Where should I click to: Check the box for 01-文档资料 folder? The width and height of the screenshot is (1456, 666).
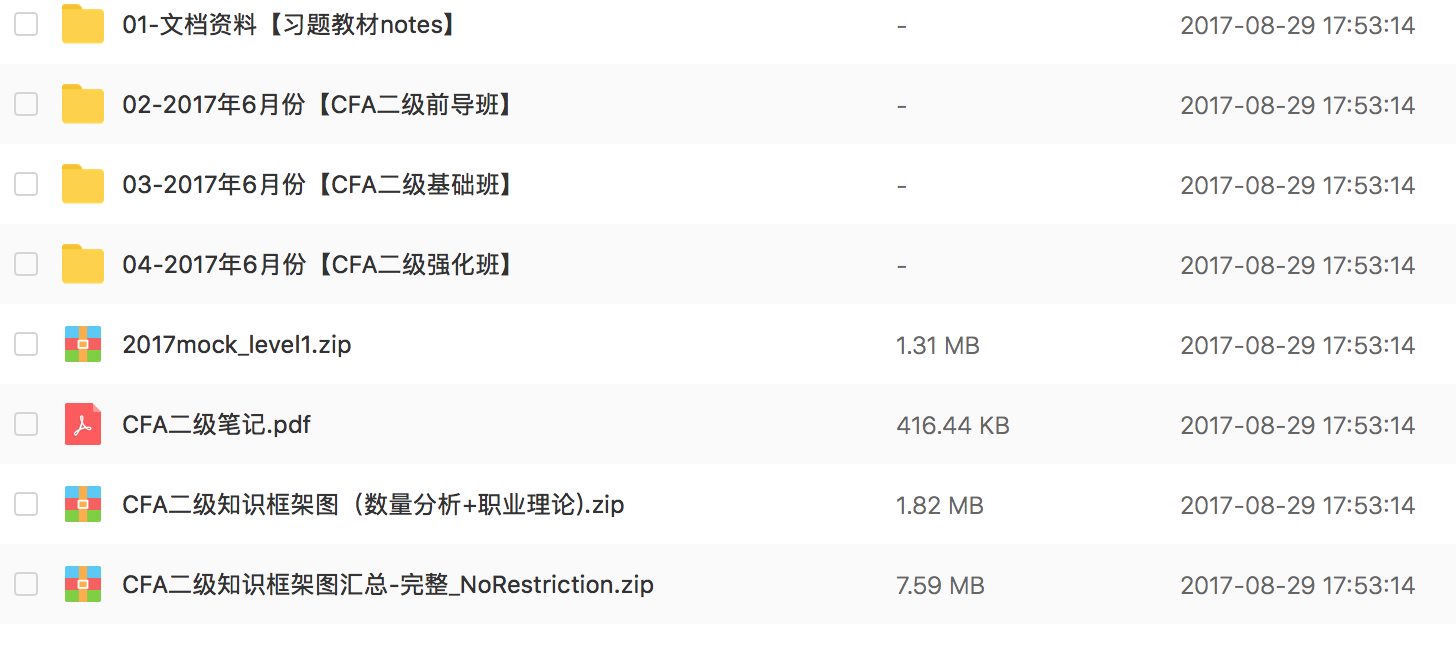click(26, 25)
